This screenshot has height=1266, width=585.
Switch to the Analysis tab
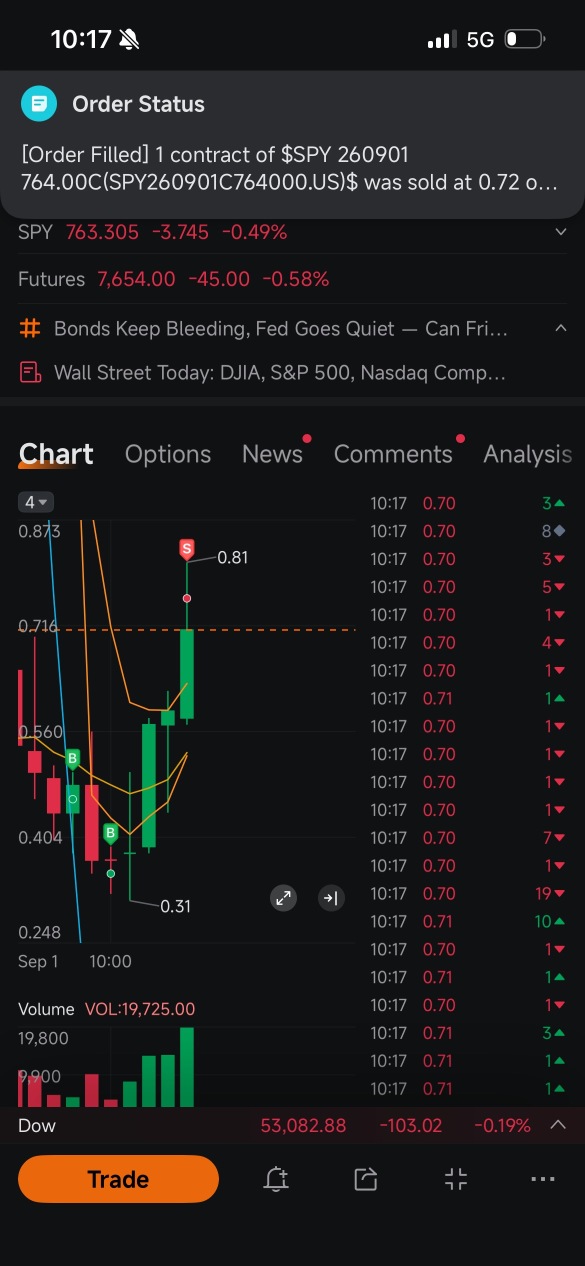pyautogui.click(x=528, y=454)
